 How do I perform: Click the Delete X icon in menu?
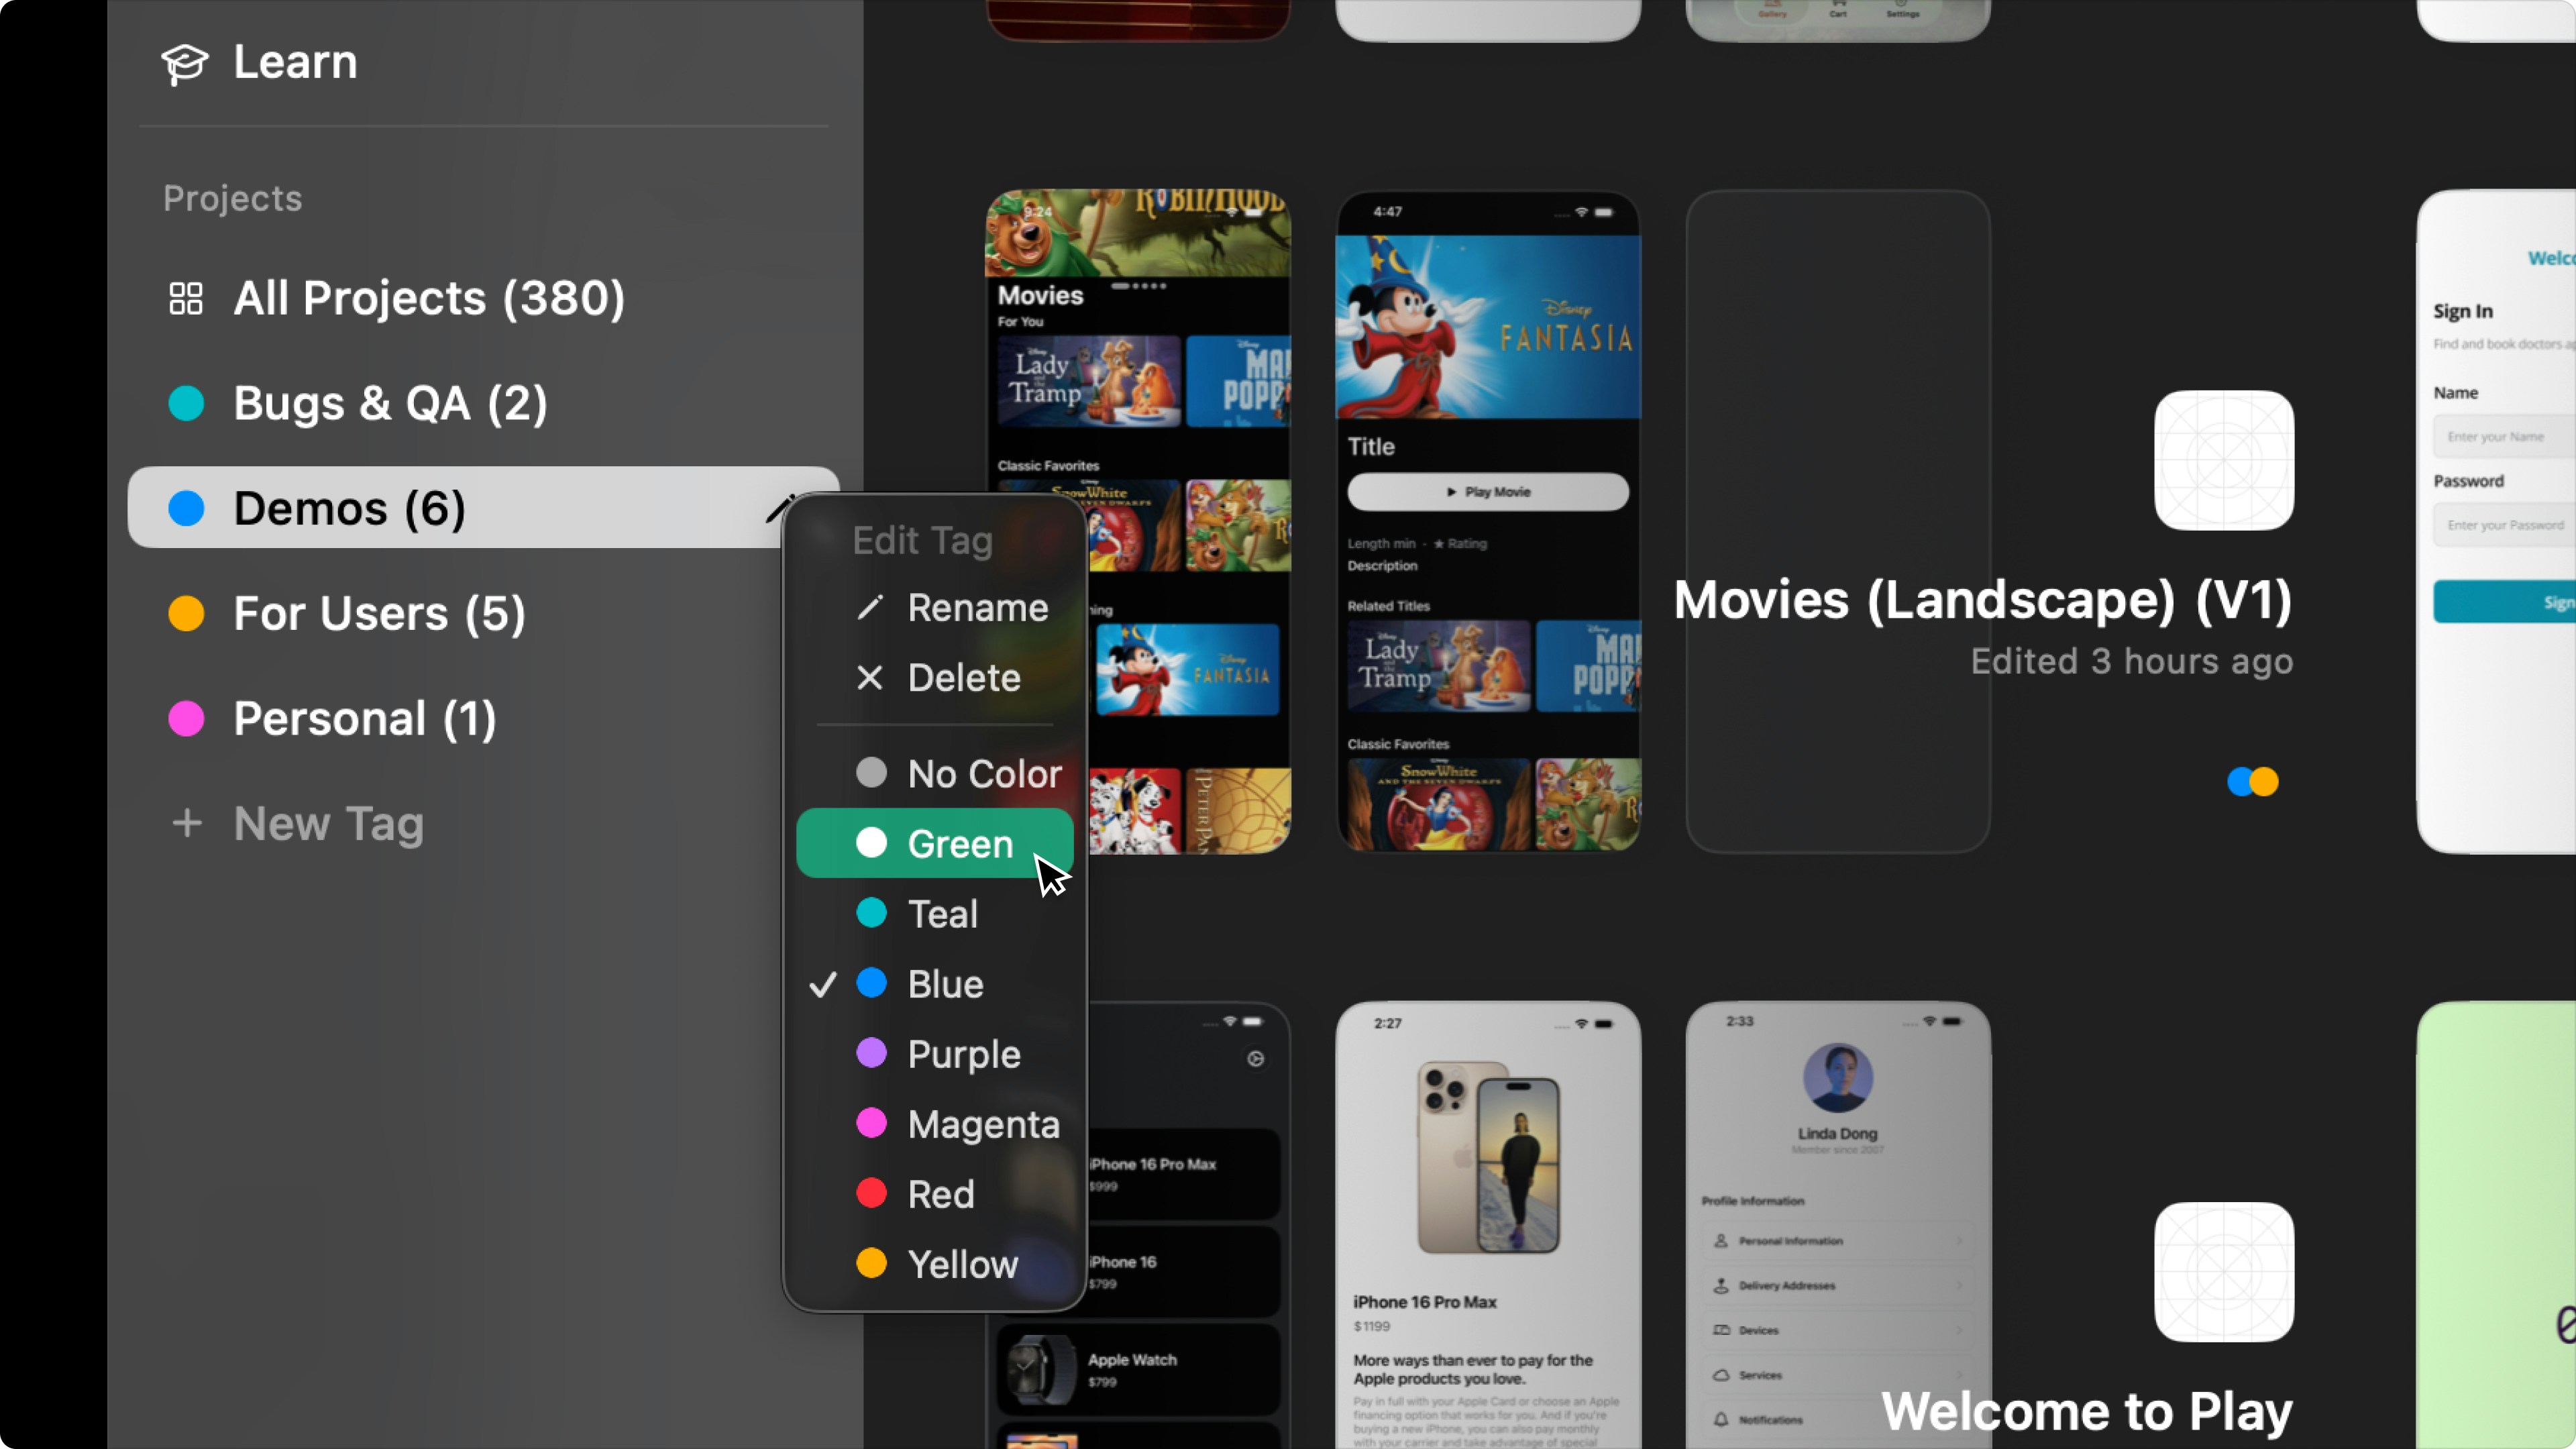(x=870, y=678)
